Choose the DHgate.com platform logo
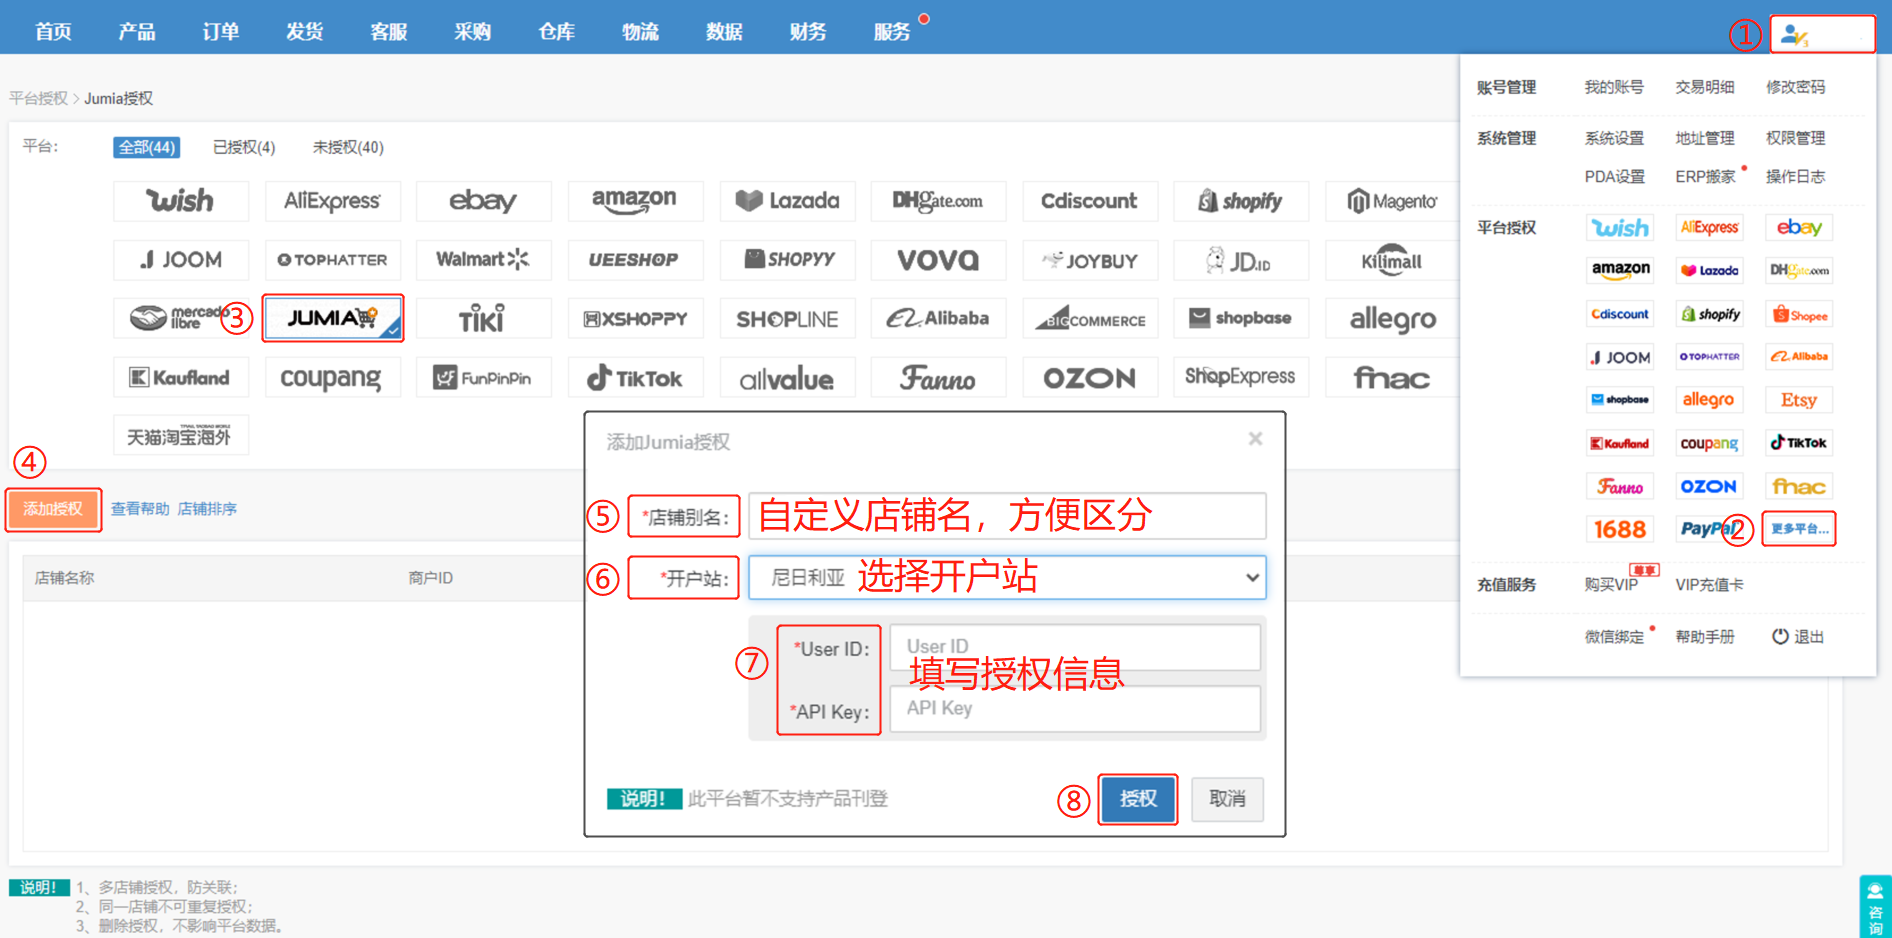 [x=938, y=201]
